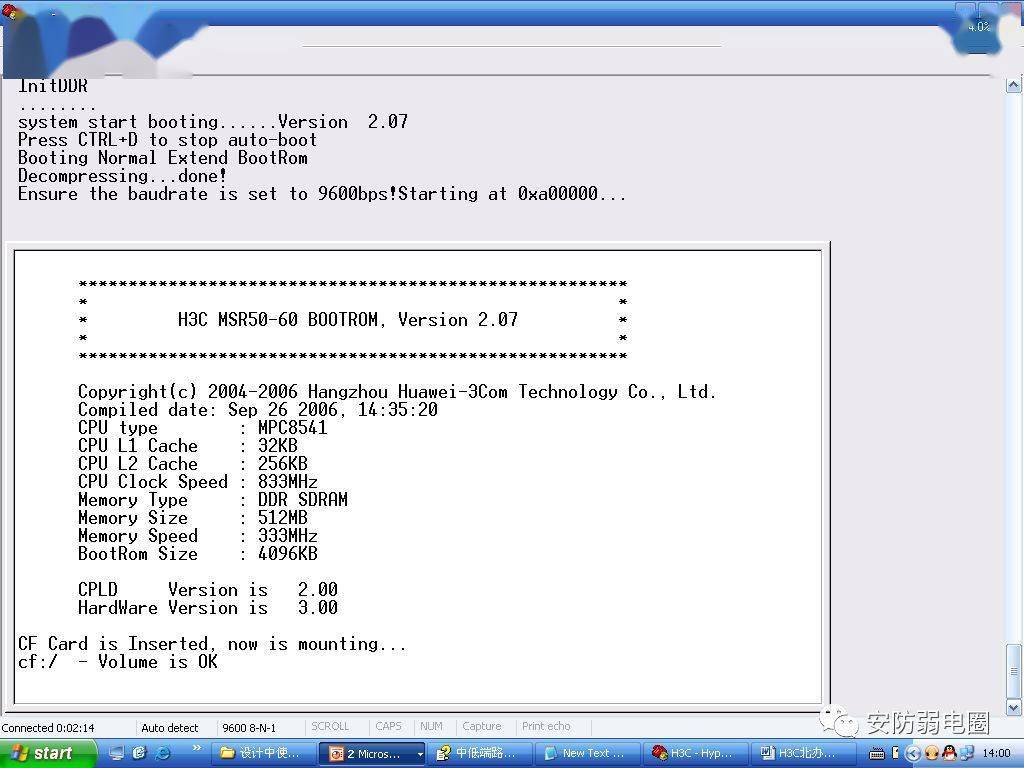1024x768 pixels.
Task: Click the H3C MSR50-60 BOOTROM banner line
Action: pos(347,320)
